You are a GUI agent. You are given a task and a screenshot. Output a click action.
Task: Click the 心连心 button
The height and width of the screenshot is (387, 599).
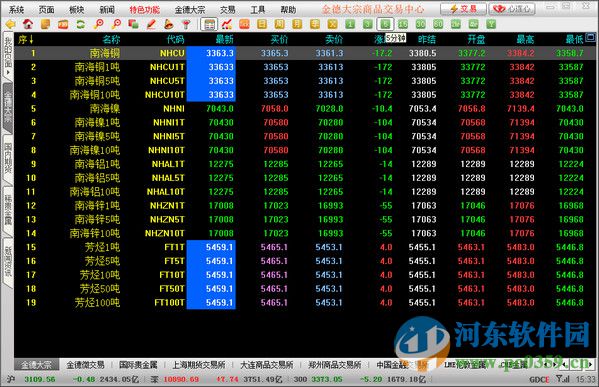(x=512, y=9)
